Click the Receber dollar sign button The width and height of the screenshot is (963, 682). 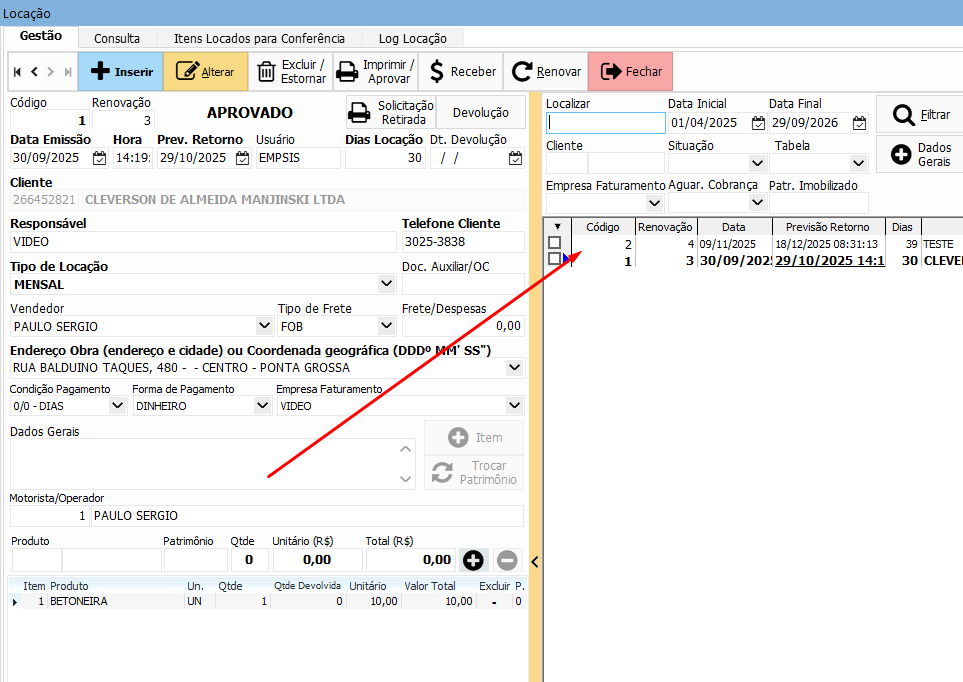click(x=461, y=72)
